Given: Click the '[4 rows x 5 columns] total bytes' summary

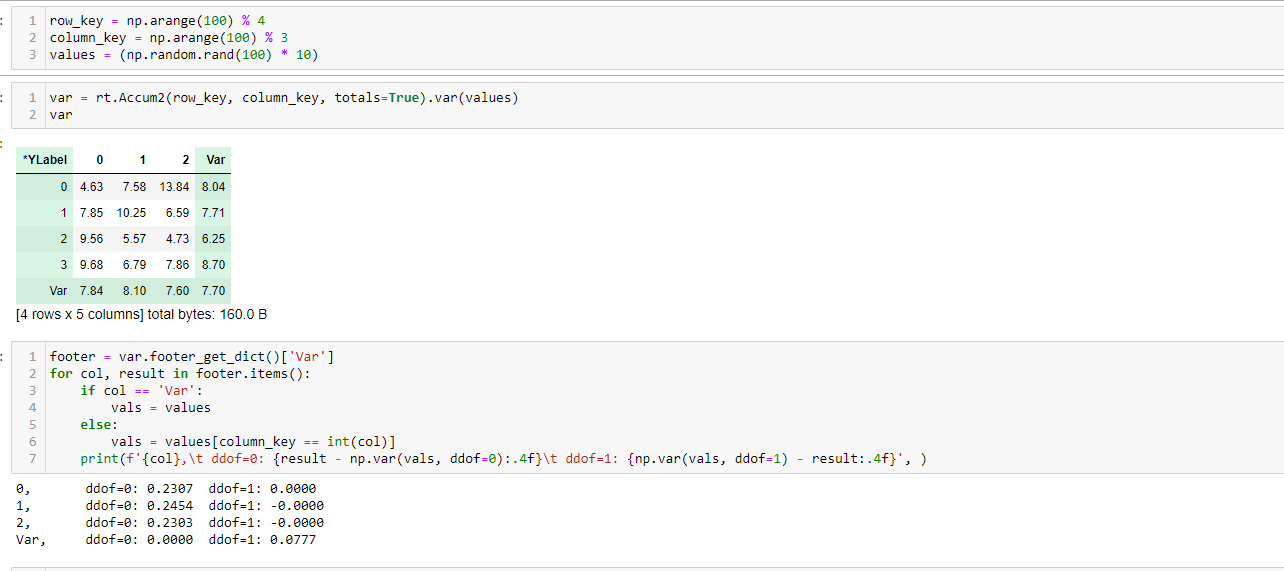Looking at the screenshot, I should point(142,314).
